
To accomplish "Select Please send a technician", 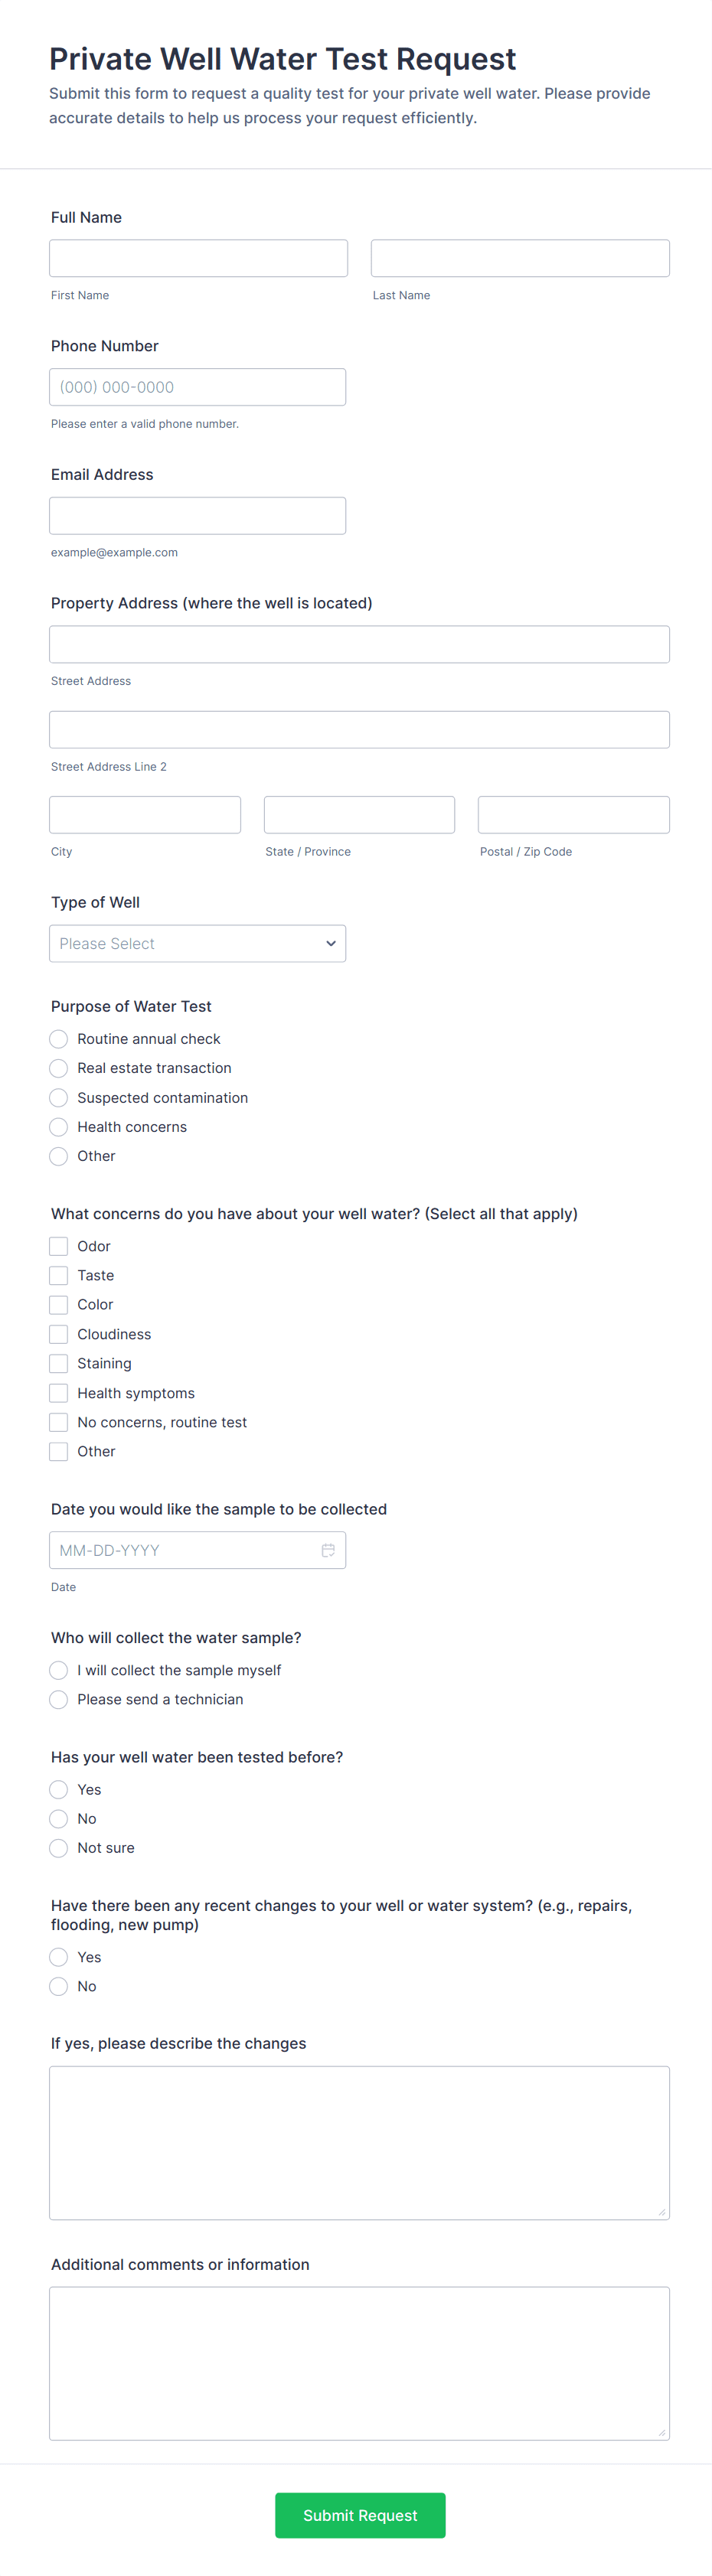I will pyautogui.click(x=59, y=1699).
